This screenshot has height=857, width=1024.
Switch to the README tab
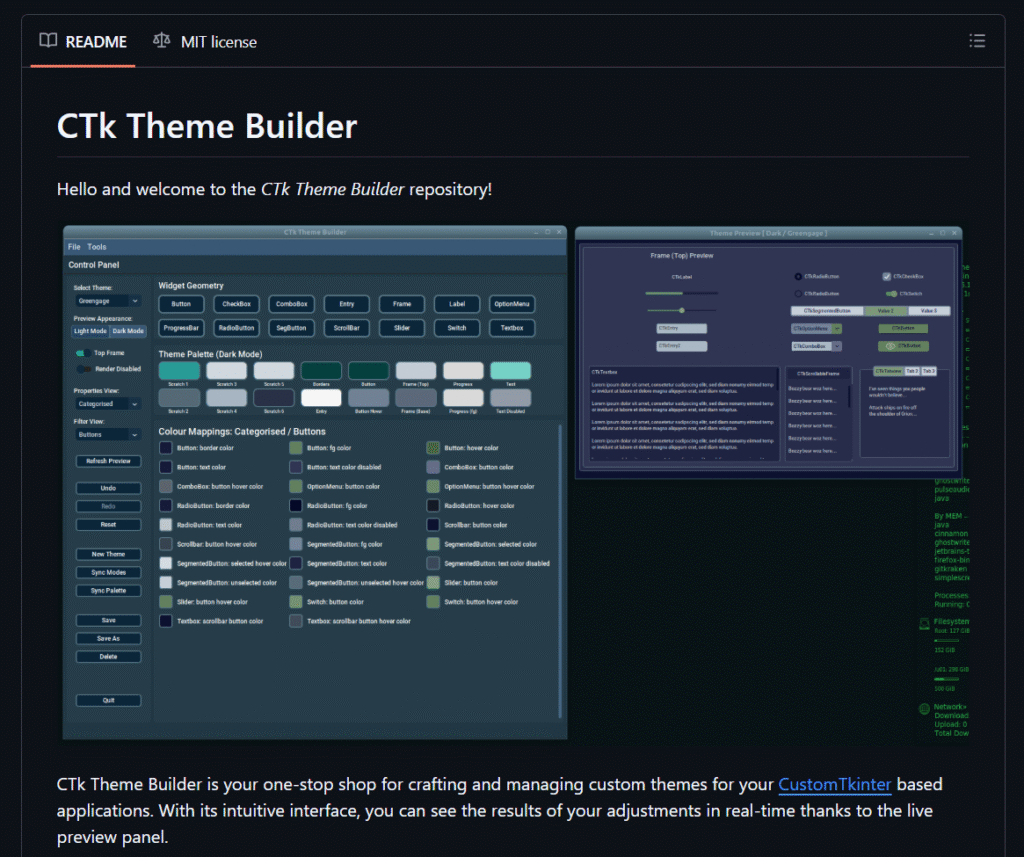(x=83, y=42)
